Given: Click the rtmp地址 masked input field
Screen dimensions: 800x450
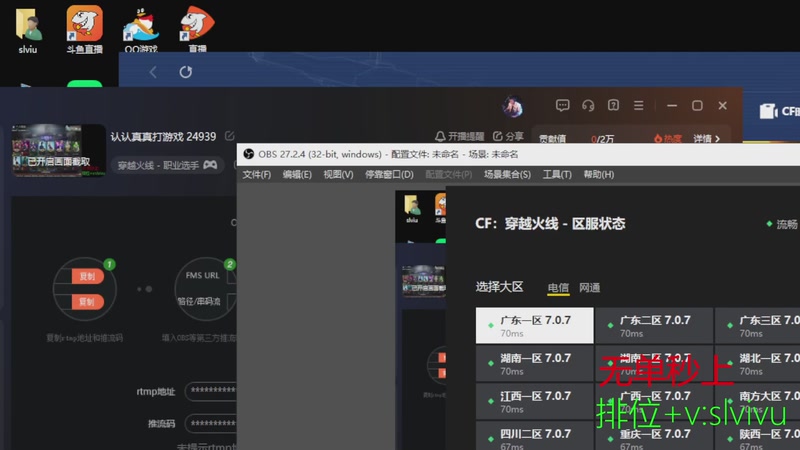Looking at the screenshot, I should coord(211,391).
